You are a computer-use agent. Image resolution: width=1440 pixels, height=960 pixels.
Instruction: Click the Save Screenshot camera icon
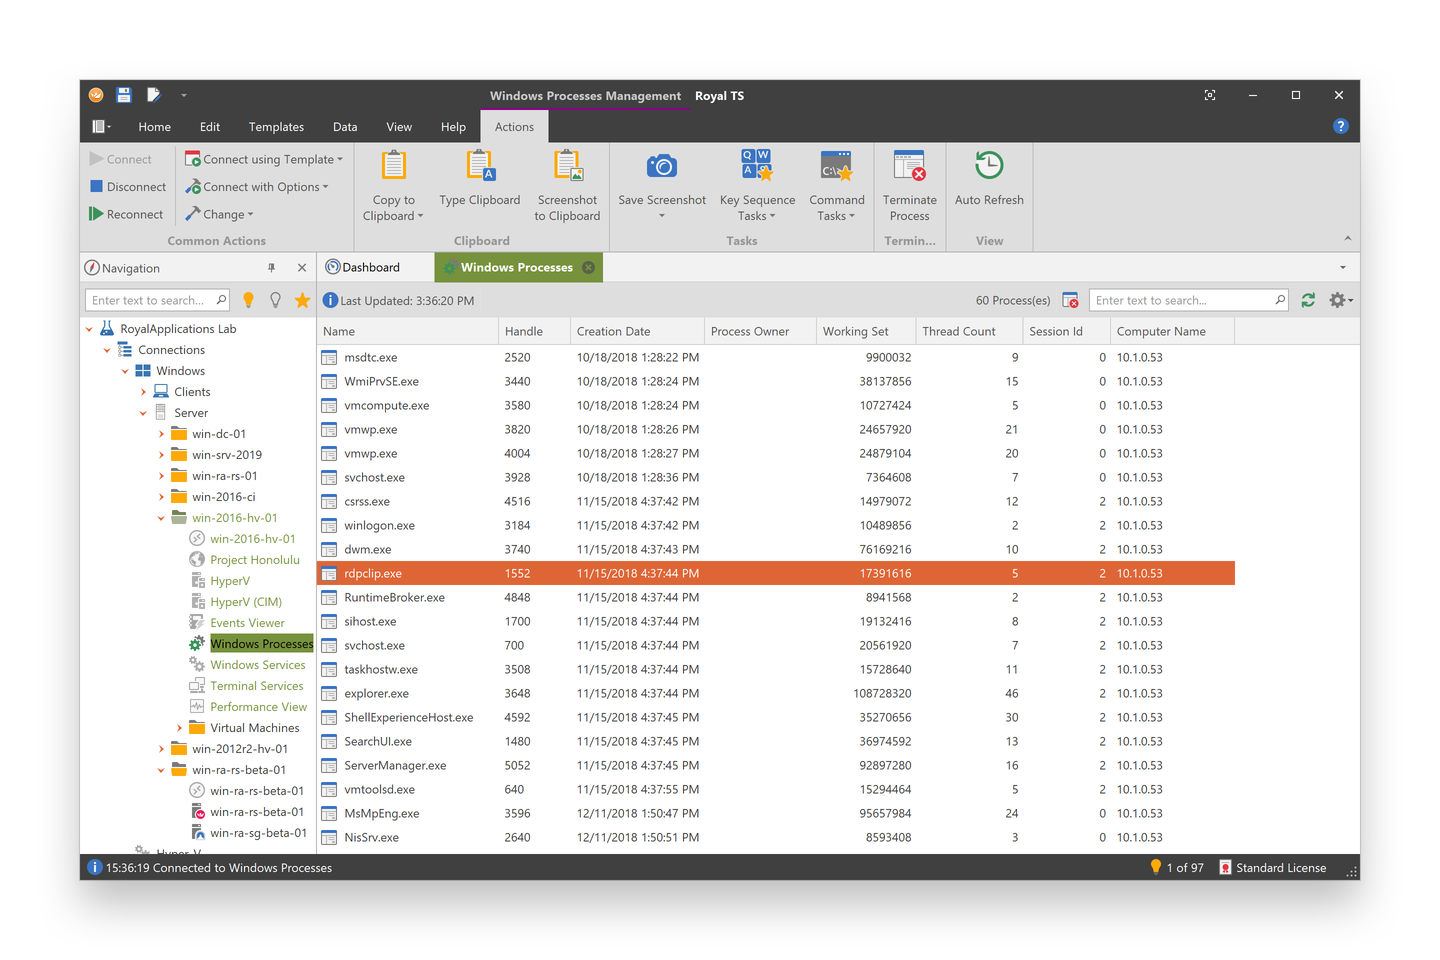click(x=661, y=164)
